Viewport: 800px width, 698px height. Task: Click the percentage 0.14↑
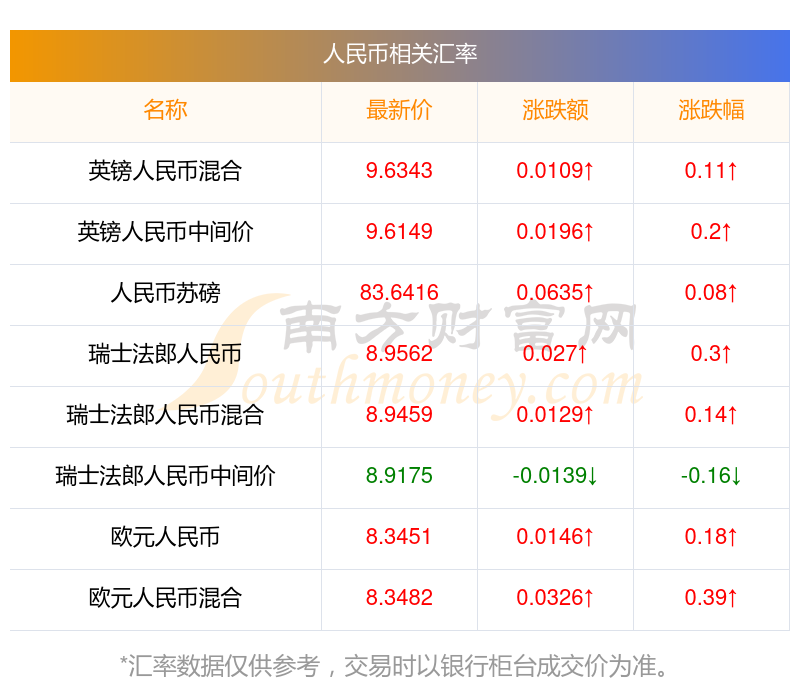711,415
